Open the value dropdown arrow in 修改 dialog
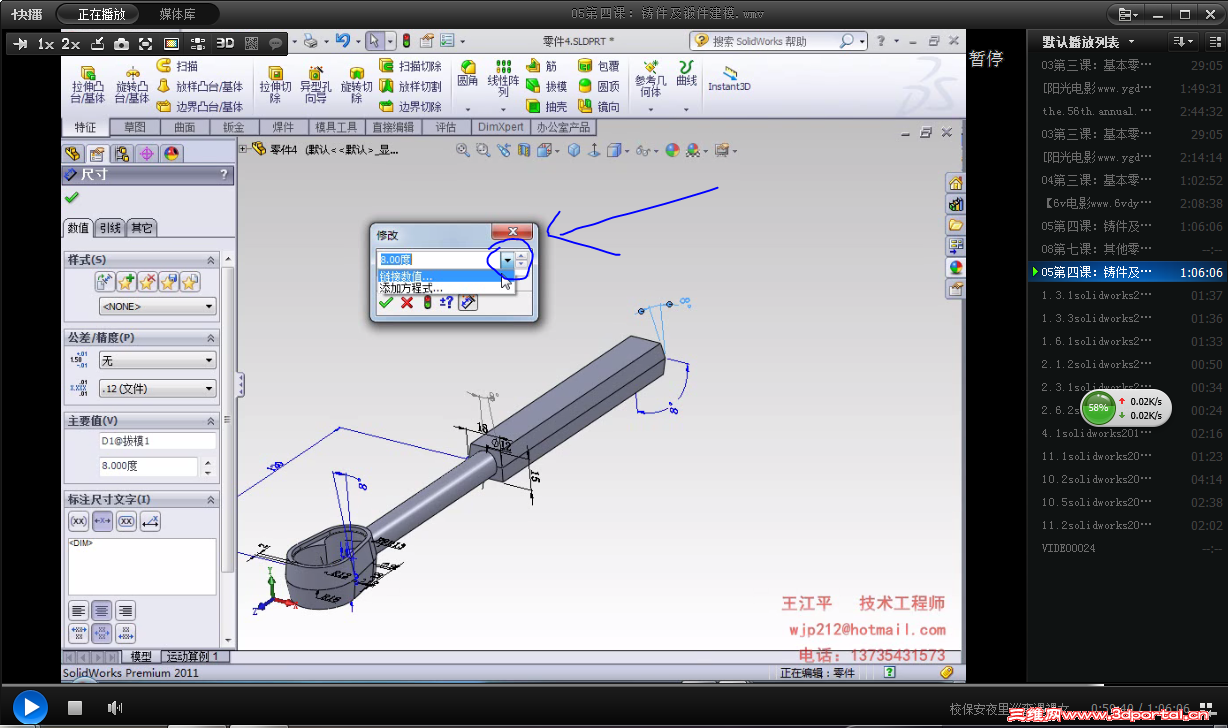Image resolution: width=1228 pixels, height=728 pixels. click(507, 260)
